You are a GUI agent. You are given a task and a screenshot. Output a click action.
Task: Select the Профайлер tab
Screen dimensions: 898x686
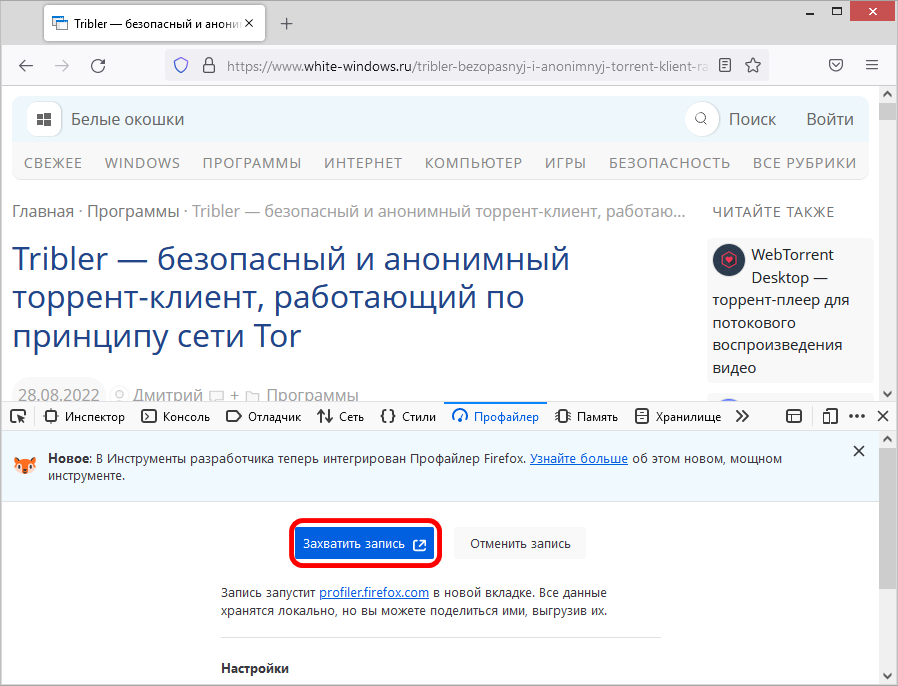pos(495,416)
